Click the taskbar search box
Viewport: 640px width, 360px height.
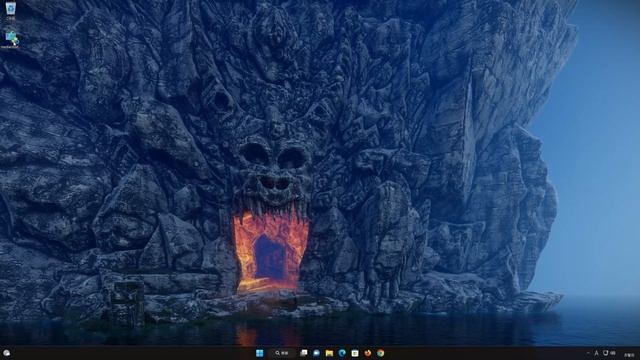282,353
